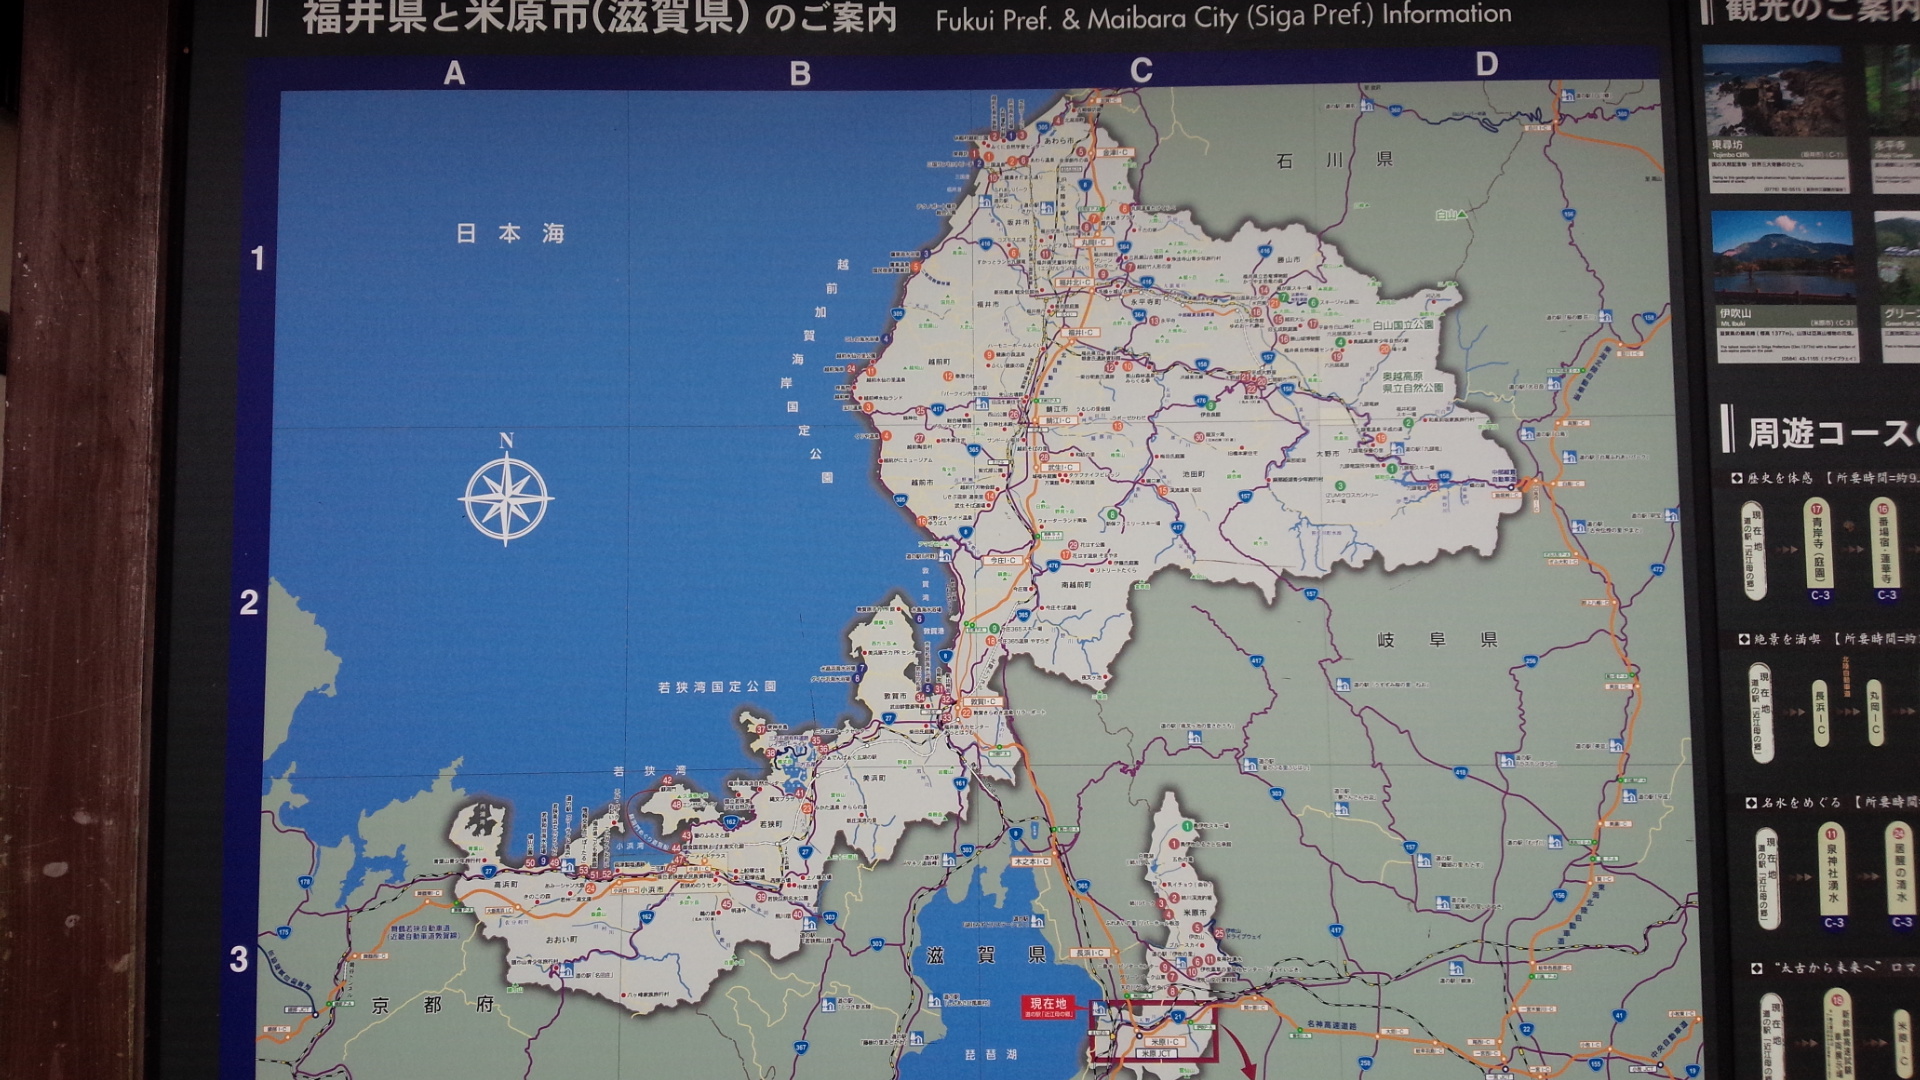Click the 白山 mountain peak marker
The width and height of the screenshot is (1920, 1080).
point(1451,215)
